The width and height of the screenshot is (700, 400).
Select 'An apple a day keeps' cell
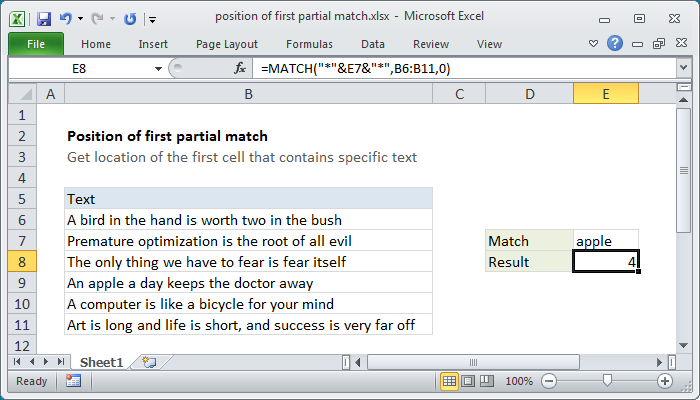248,283
